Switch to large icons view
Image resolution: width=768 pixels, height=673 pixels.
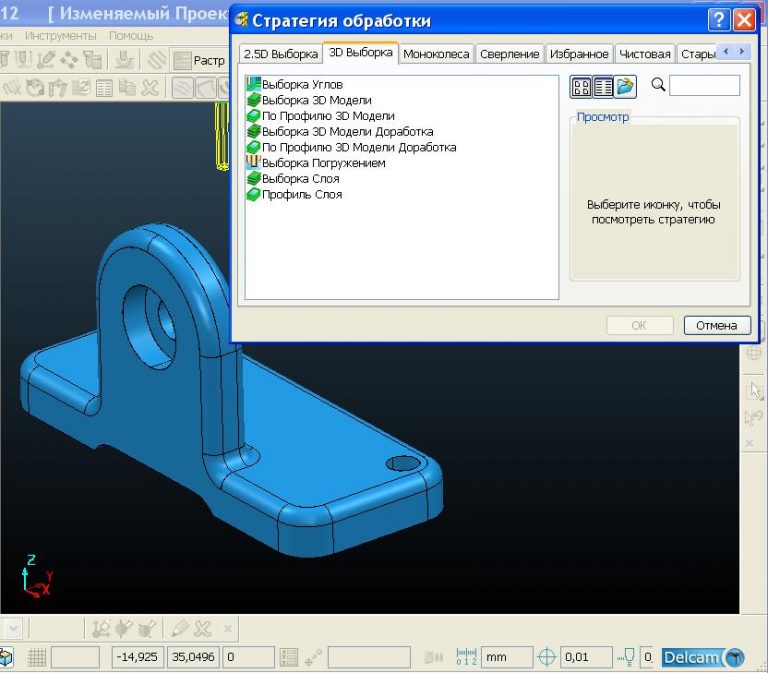click(x=581, y=87)
